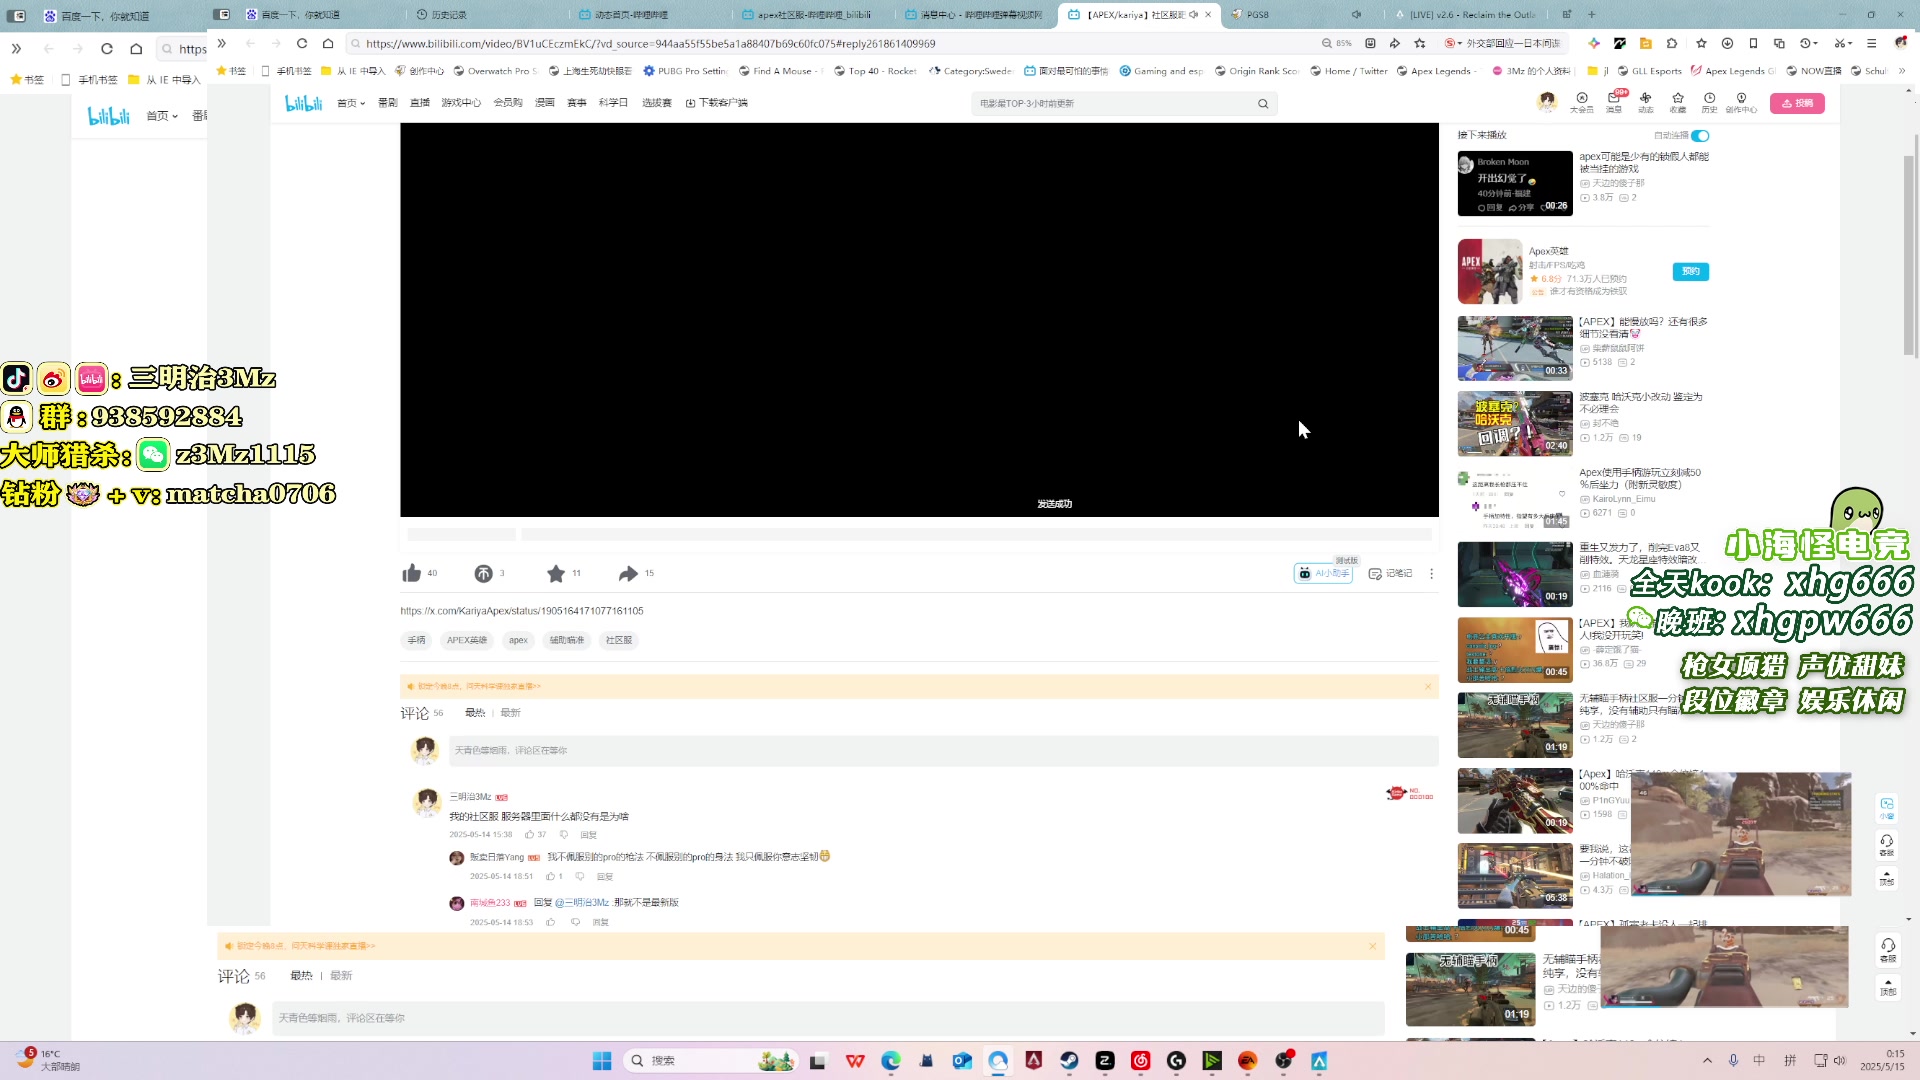Open the 创作中心 creator center icon
This screenshot has width=1920, height=1080.
pyautogui.click(x=1741, y=102)
